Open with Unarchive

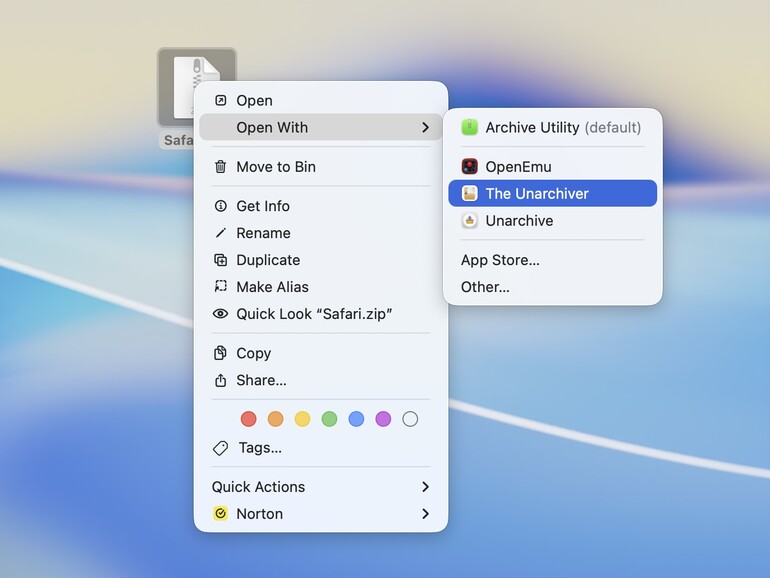552,220
